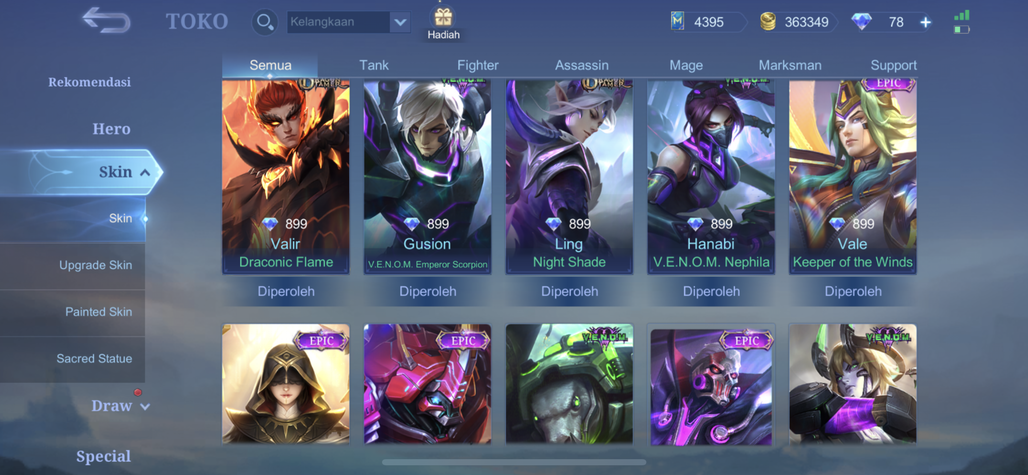Collapse the Skin category chevron

pos(145,172)
